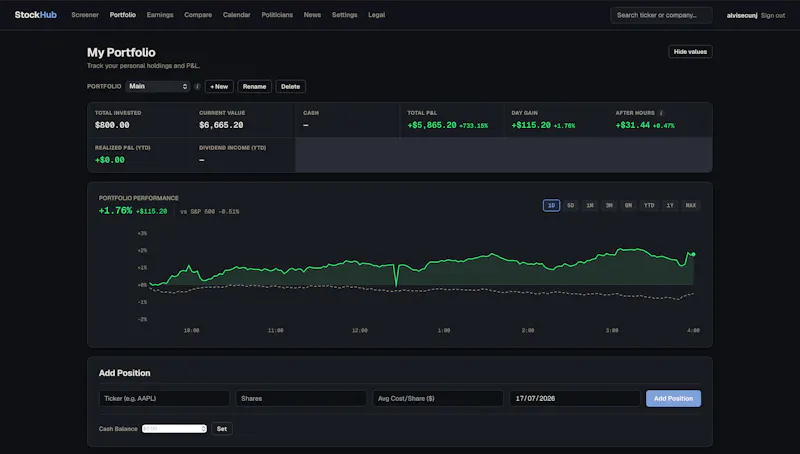This screenshot has height=454, width=800.
Task: Click the Add Position section heading
Action: [124, 373]
